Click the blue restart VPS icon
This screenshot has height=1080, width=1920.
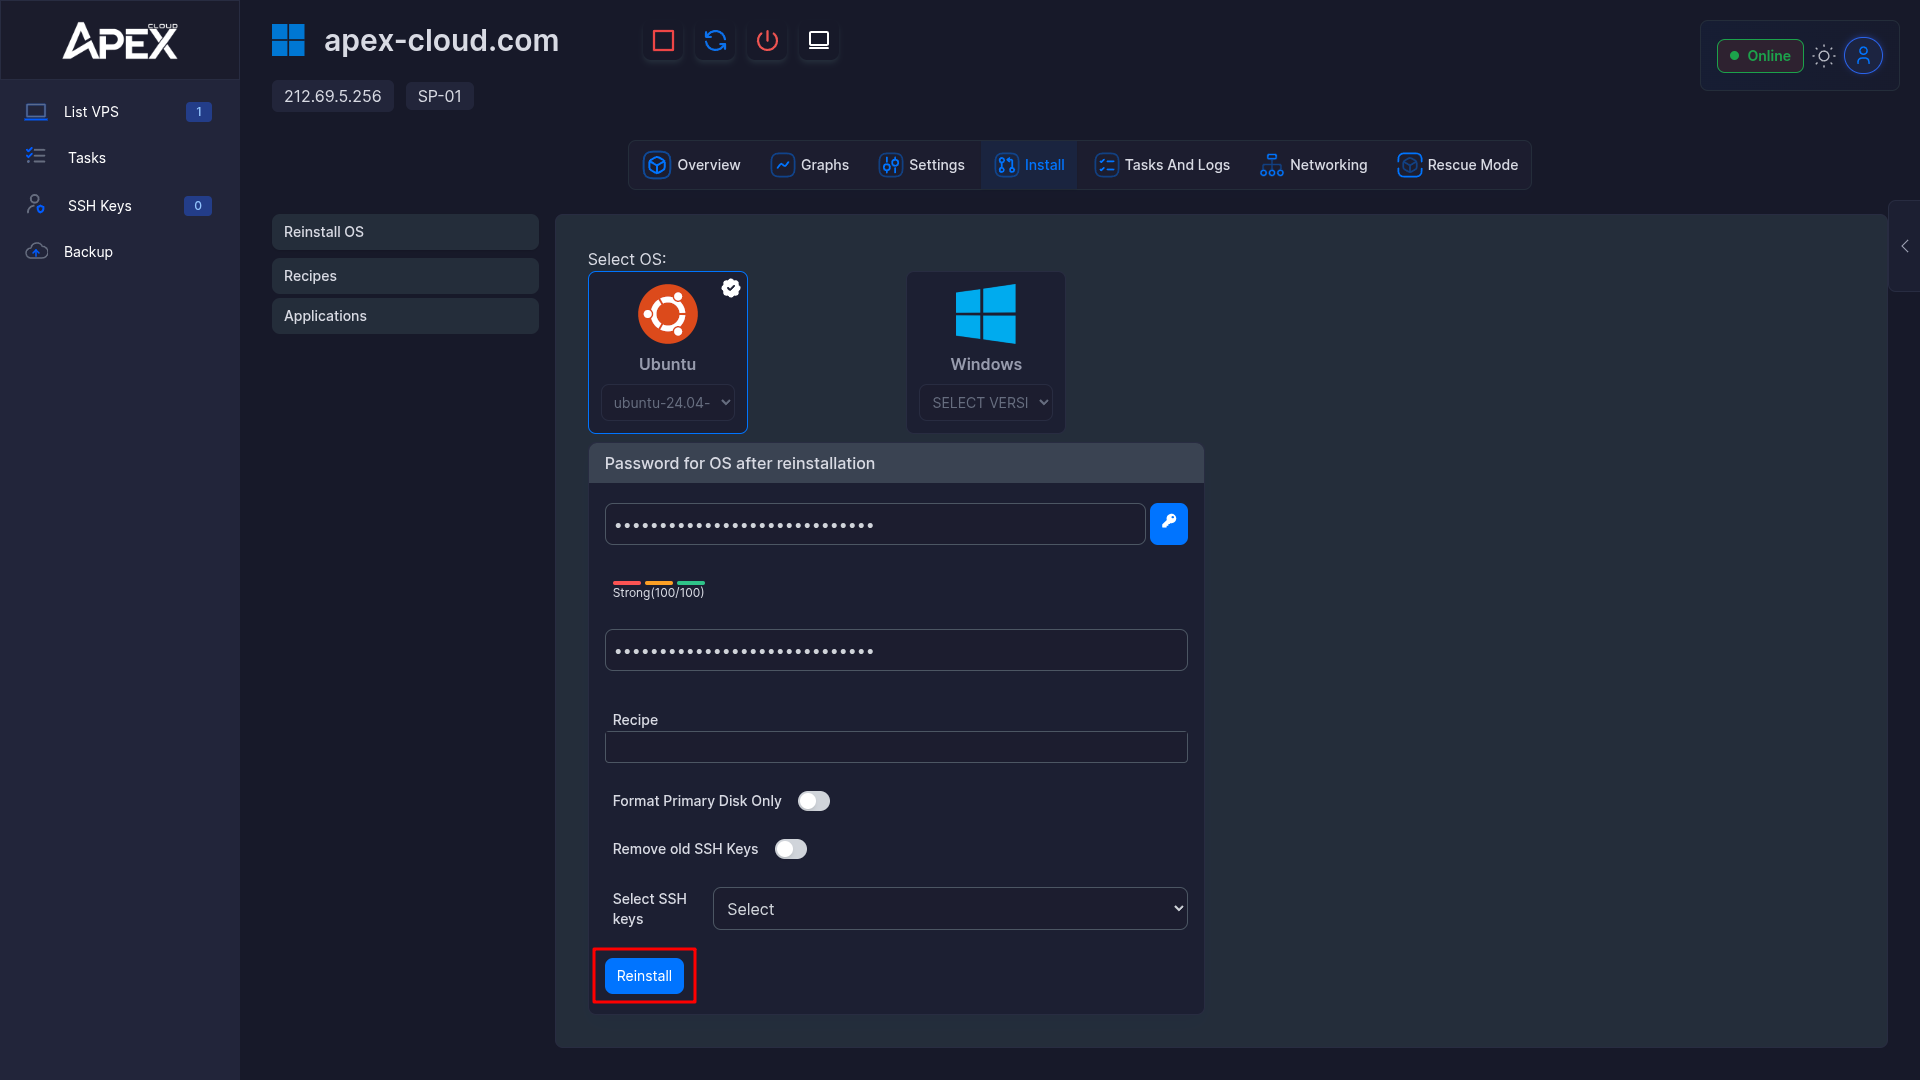tap(715, 41)
